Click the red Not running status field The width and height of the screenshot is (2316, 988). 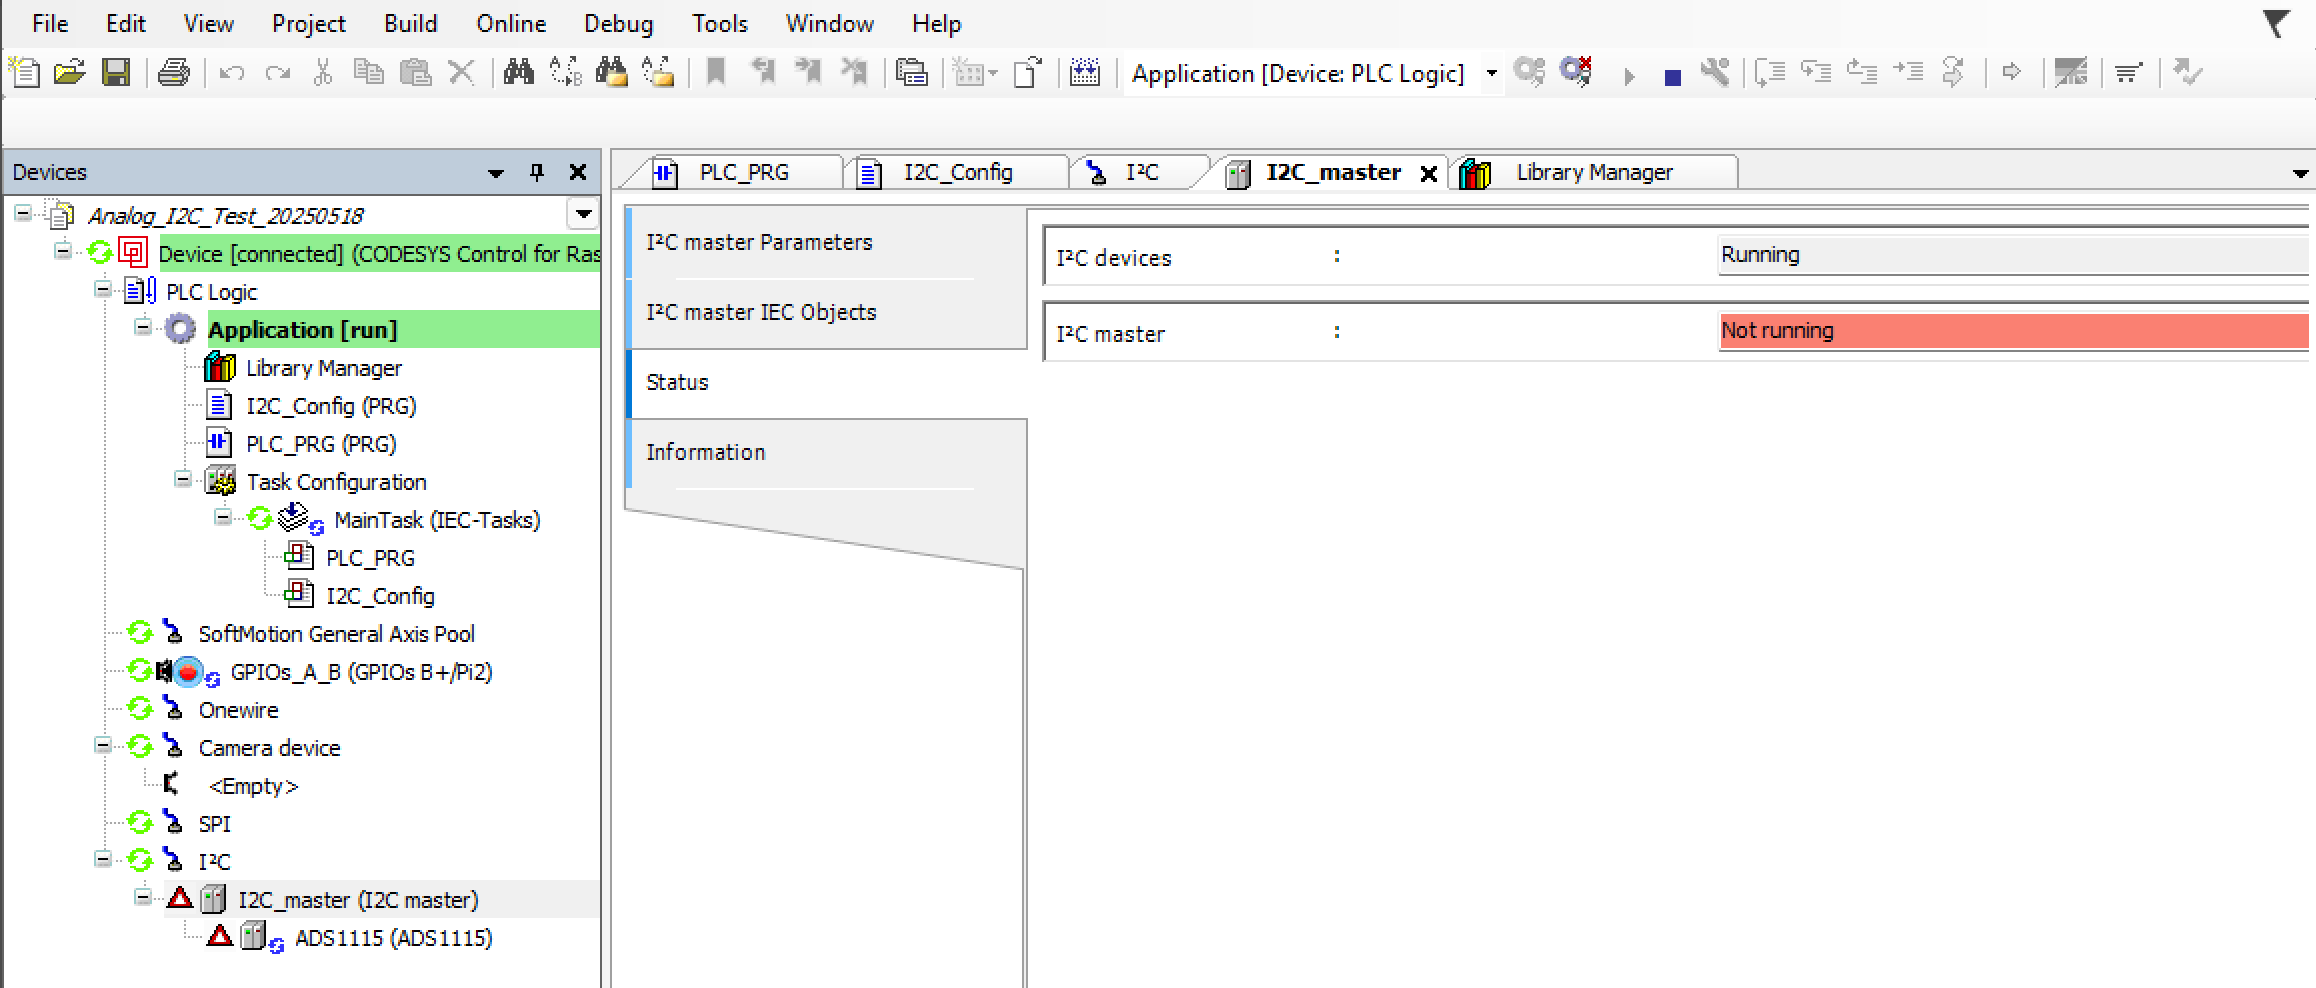click(2012, 331)
